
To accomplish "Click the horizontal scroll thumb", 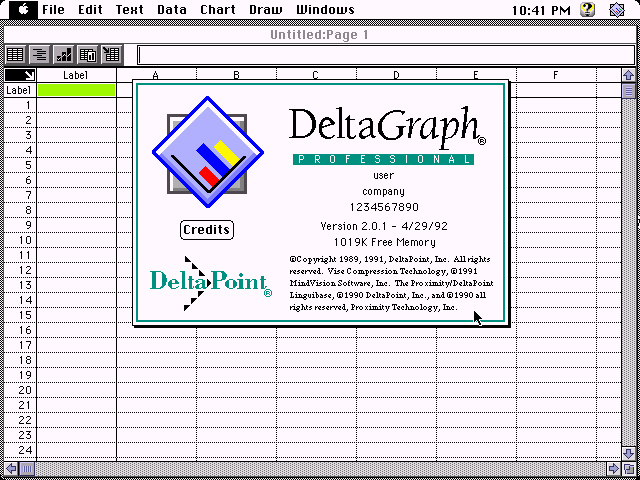I will (x=27, y=469).
